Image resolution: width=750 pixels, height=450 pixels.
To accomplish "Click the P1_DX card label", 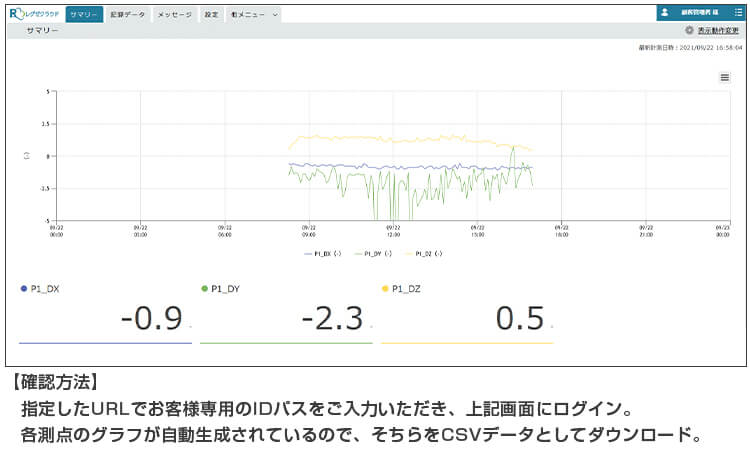I will tap(45, 288).
